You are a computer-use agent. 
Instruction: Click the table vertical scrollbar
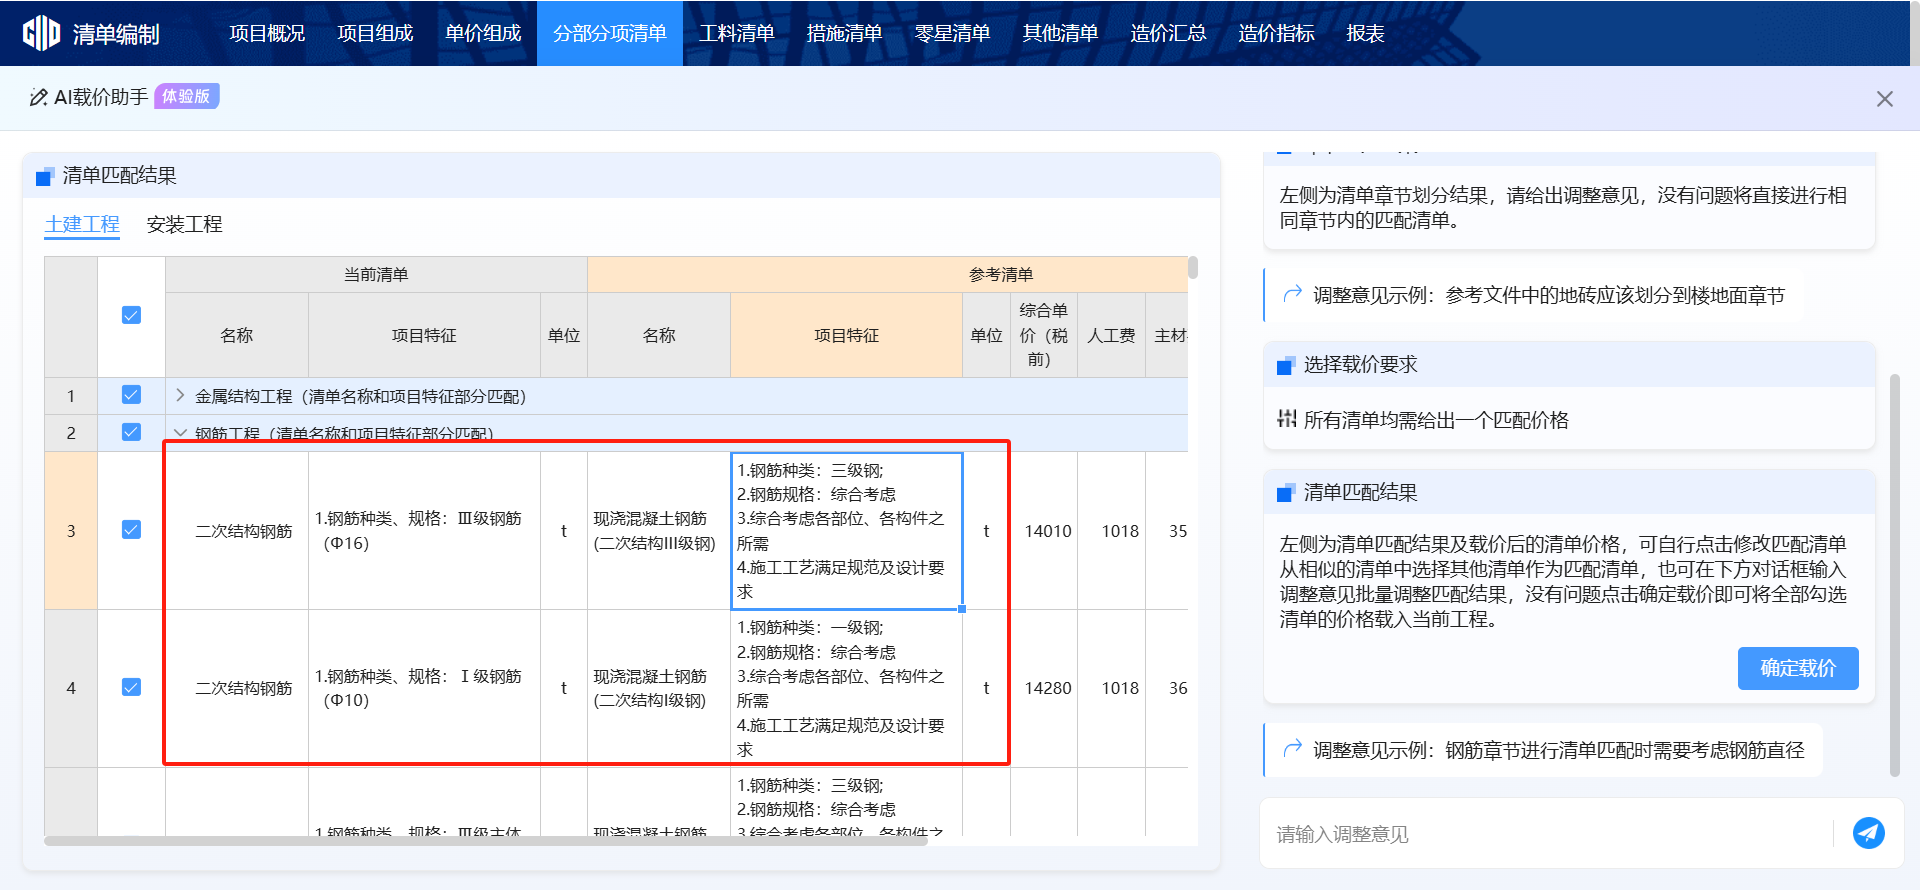click(1193, 268)
